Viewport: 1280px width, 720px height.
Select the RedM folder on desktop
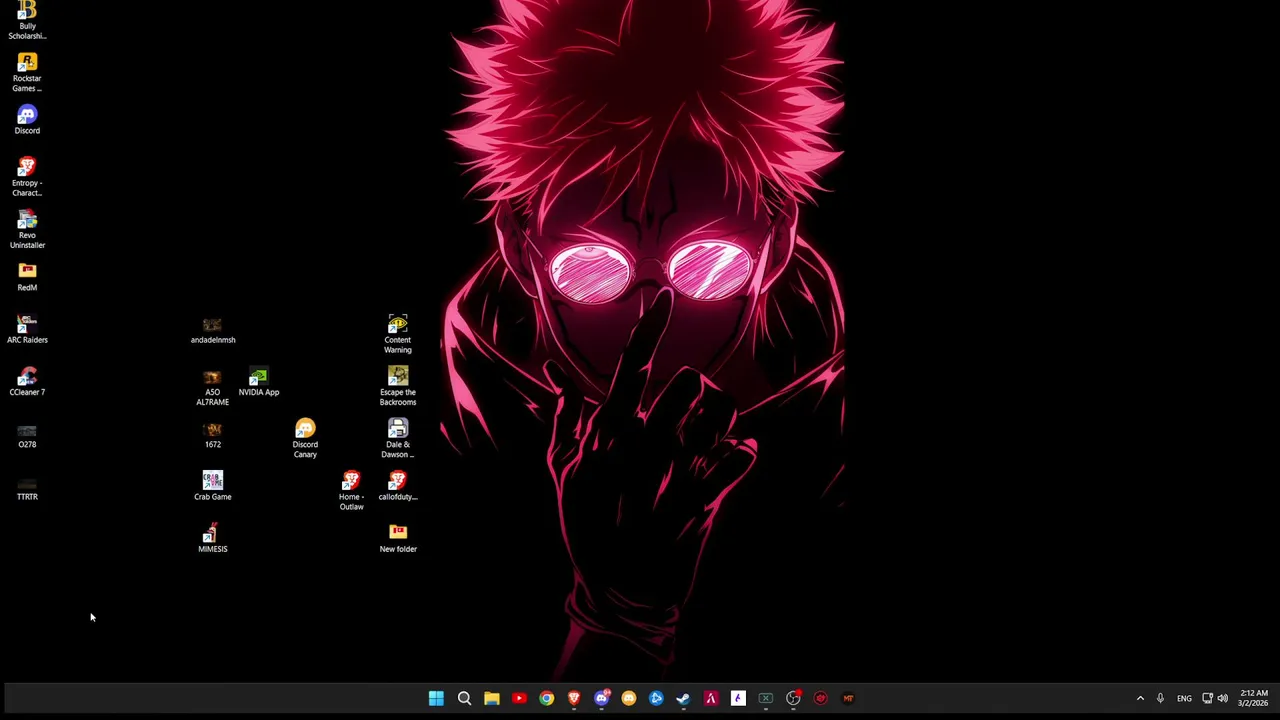[27, 277]
